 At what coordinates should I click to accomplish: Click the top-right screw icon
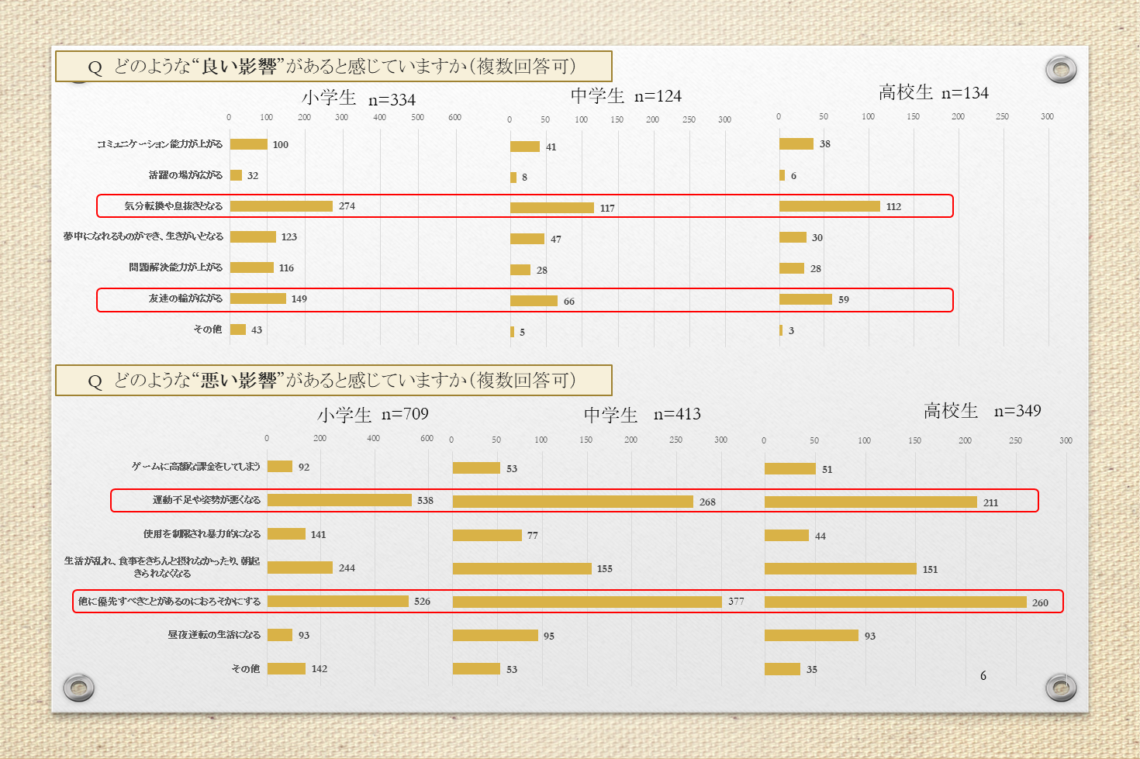pos(1060,70)
